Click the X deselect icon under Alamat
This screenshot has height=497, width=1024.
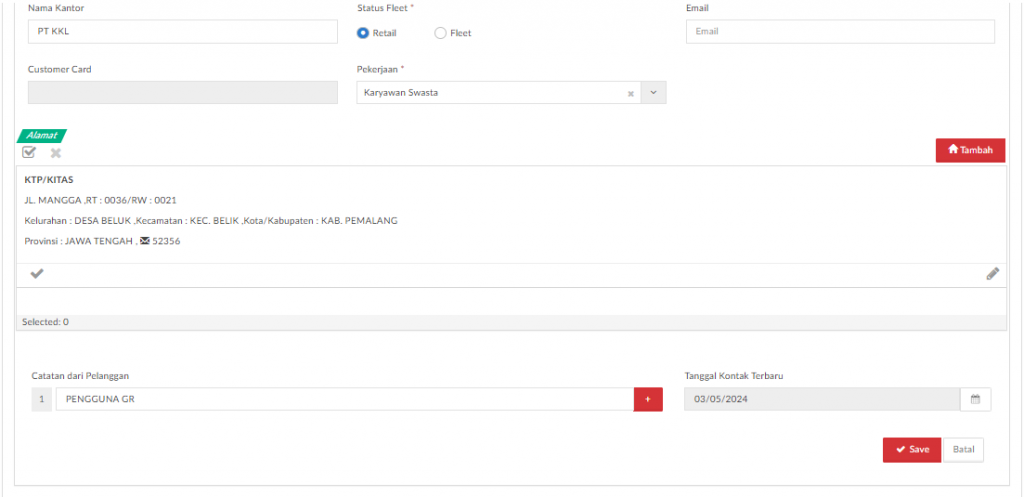56,153
